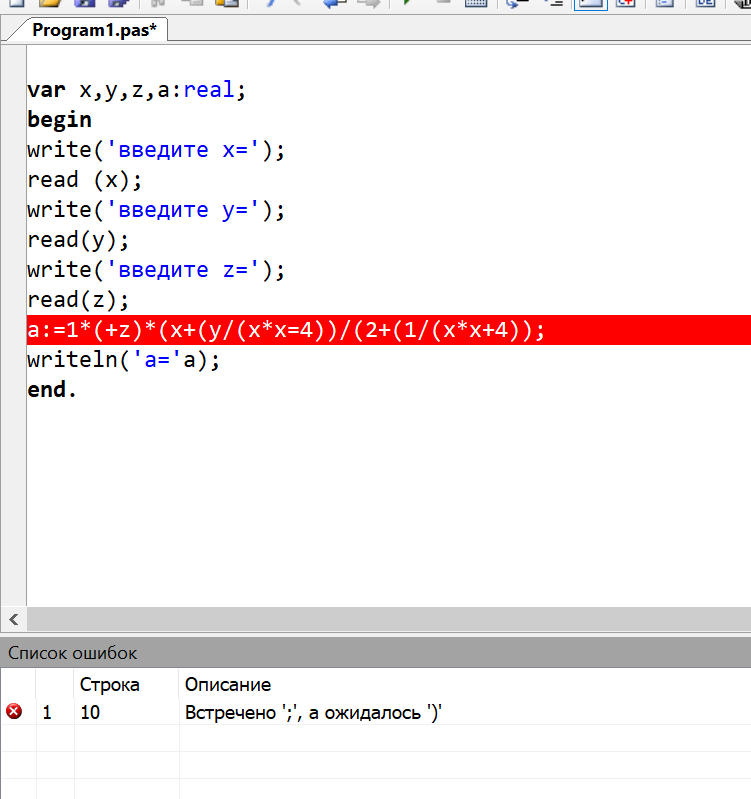Click the Save file toolbar icon
Screen dimensions: 751x799
click(x=83, y=4)
